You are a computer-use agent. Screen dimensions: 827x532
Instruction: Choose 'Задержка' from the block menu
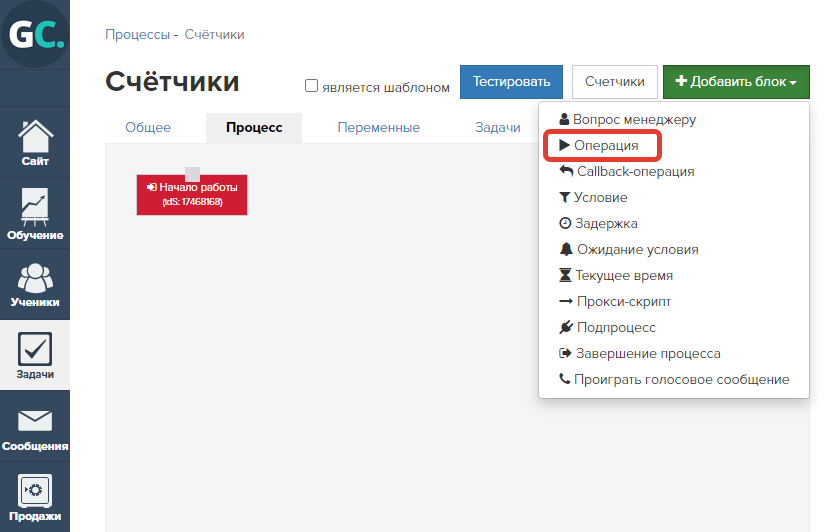[x=598, y=224]
